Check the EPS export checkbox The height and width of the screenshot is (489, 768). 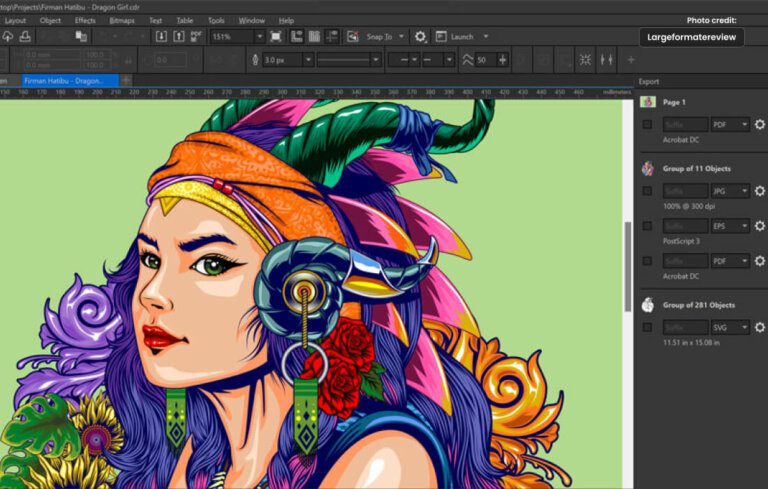click(647, 225)
